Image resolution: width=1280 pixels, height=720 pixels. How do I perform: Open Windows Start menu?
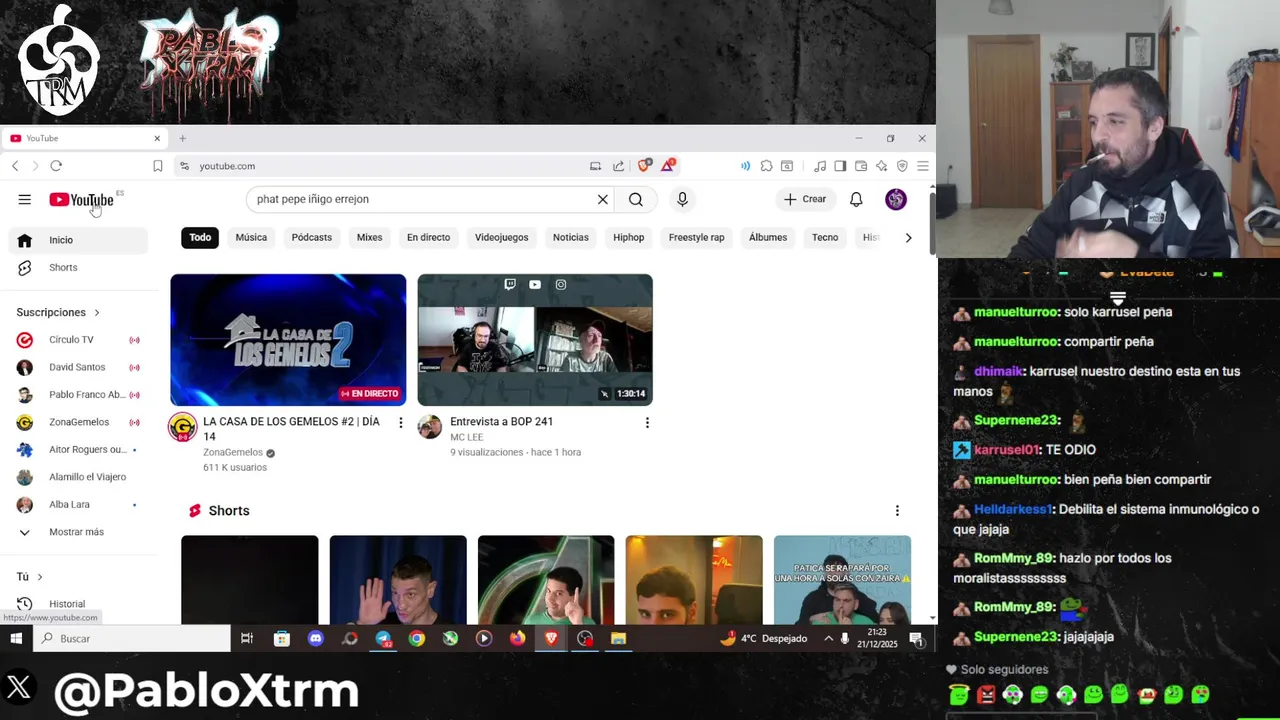coord(16,638)
